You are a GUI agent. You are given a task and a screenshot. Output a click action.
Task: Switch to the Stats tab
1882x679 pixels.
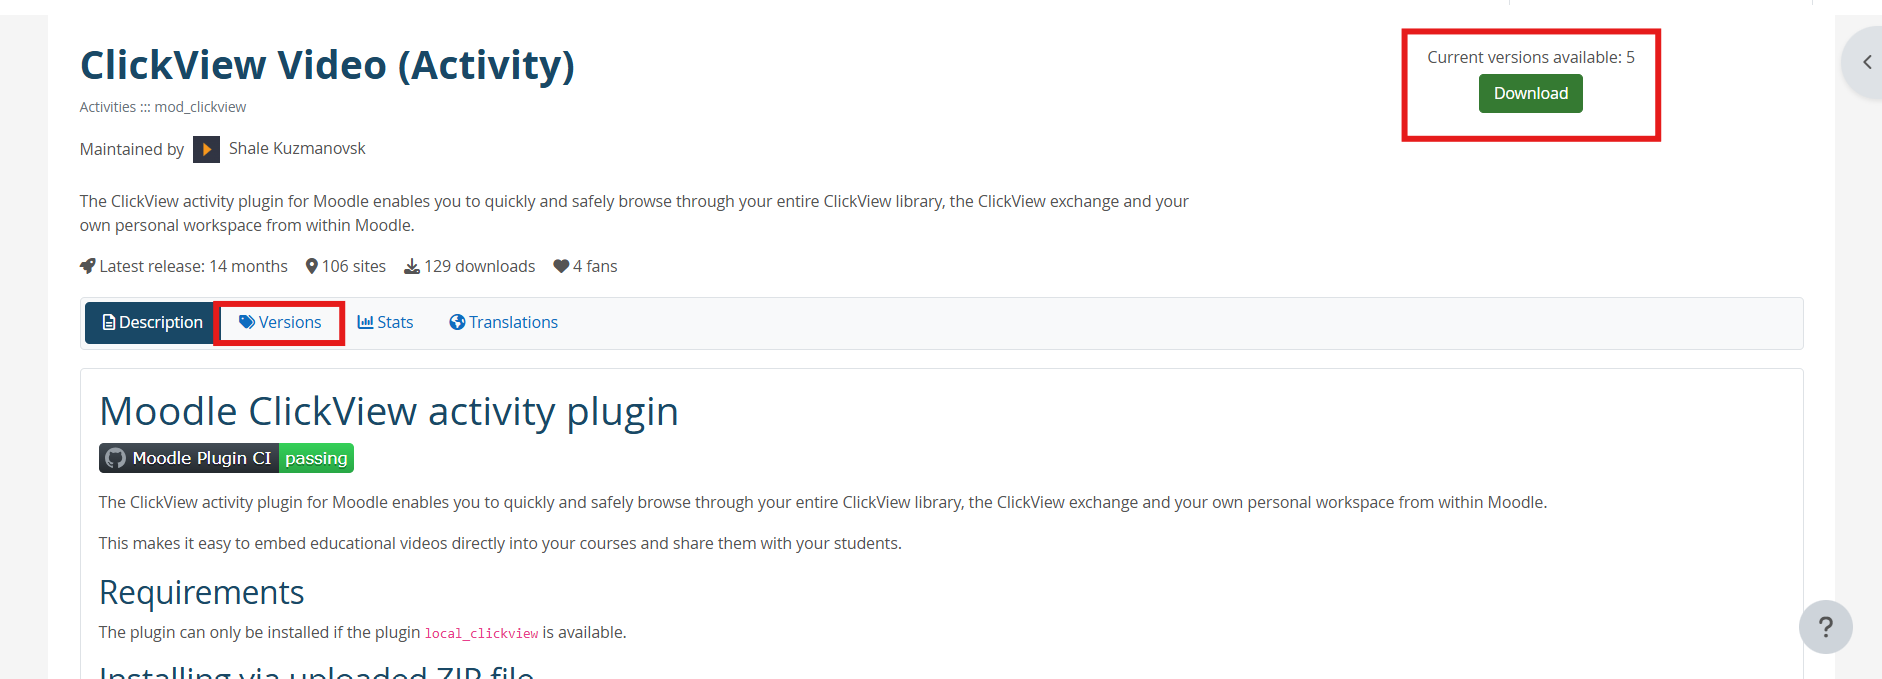[x=385, y=323]
